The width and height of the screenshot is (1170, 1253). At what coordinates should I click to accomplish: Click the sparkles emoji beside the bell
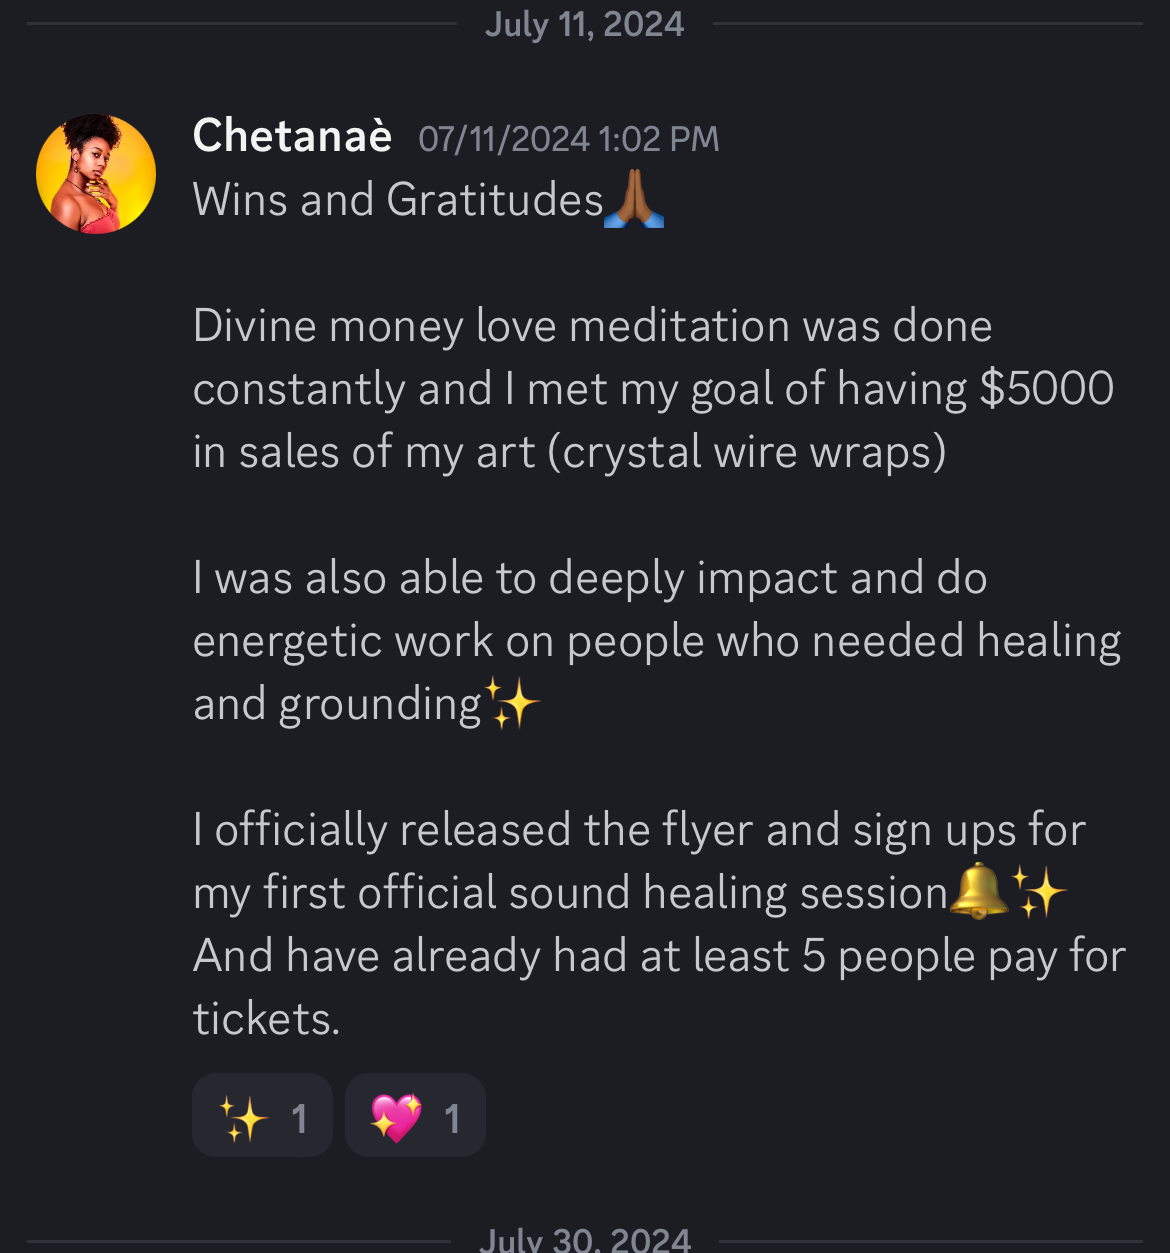[x=1038, y=891]
